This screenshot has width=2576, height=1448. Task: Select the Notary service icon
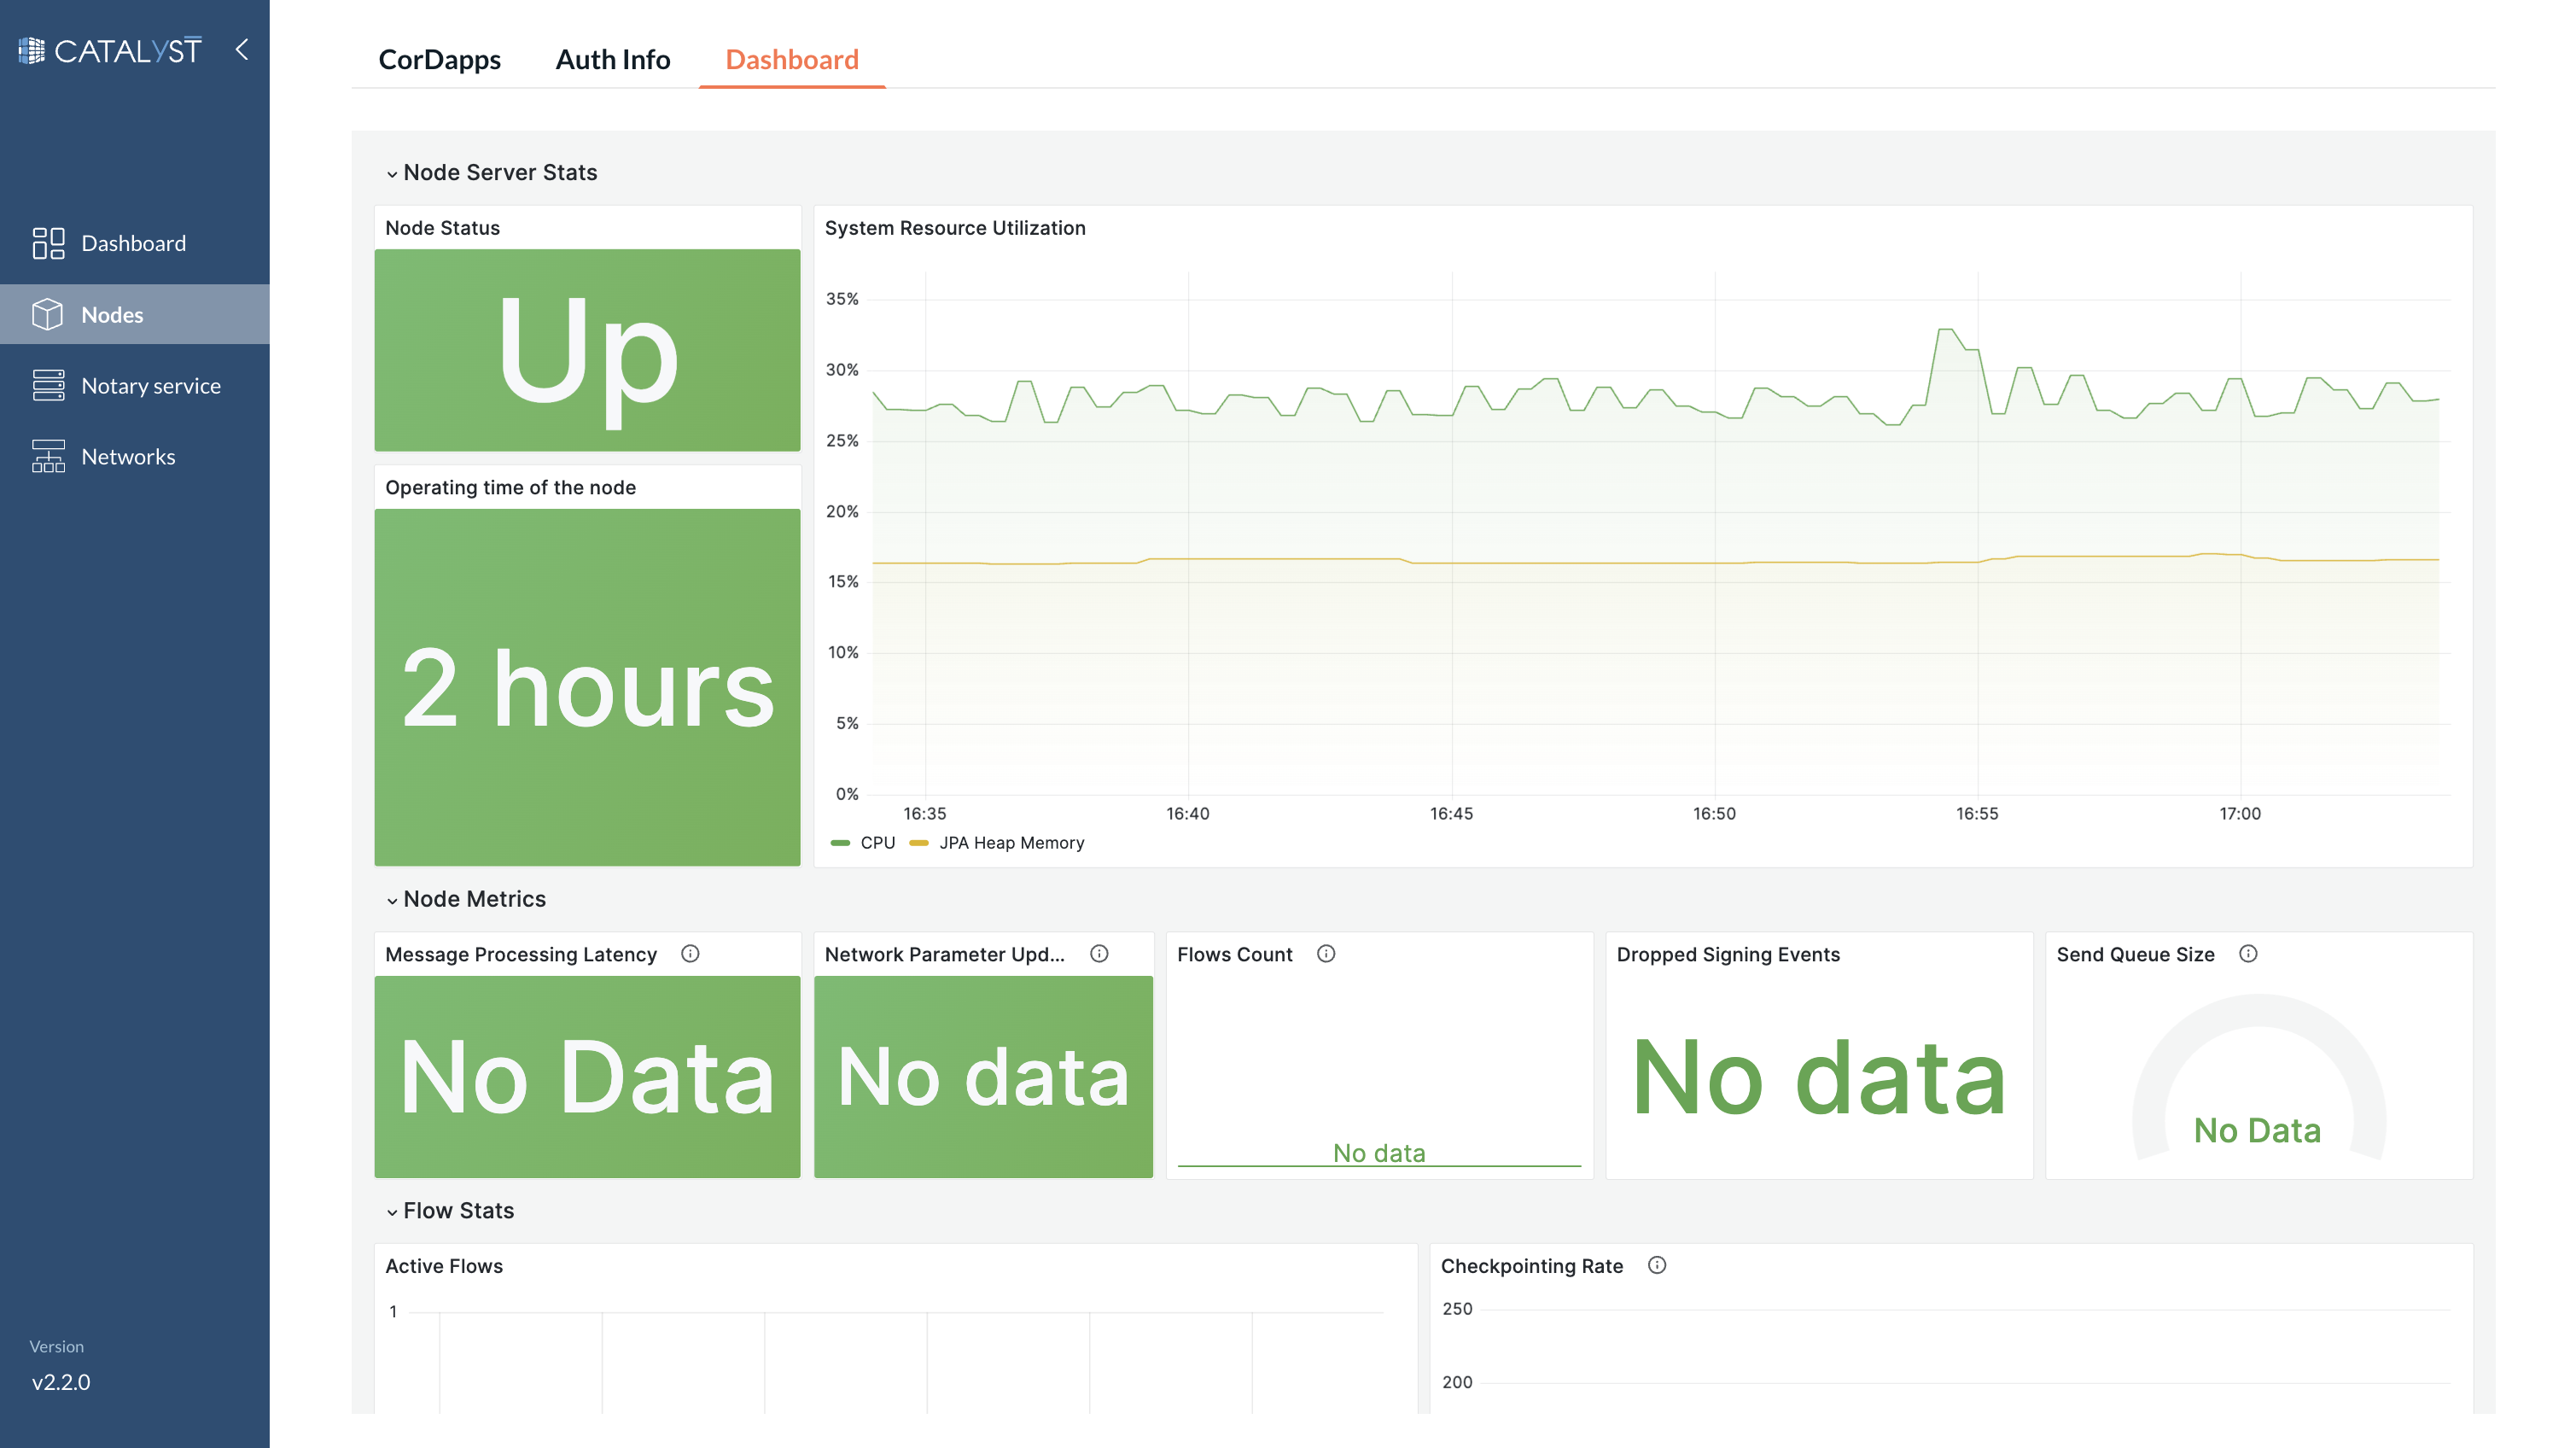47,385
